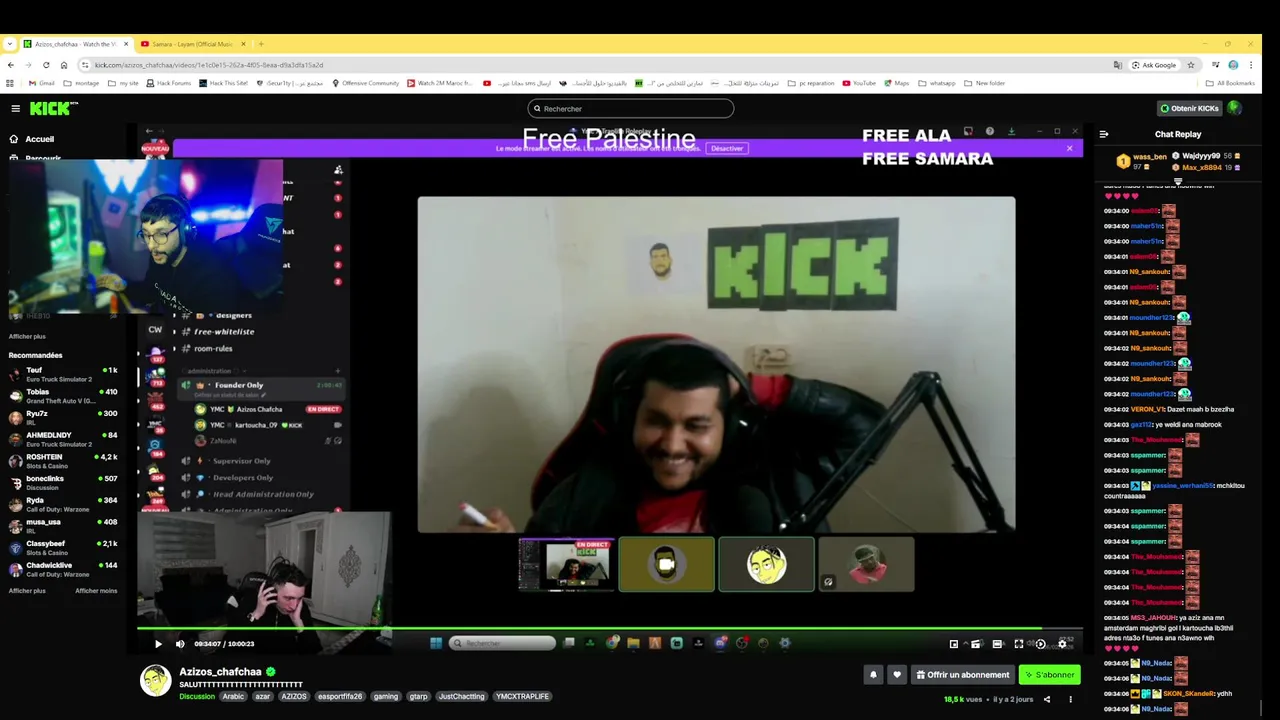This screenshot has height=720, width=1280.
Task: Open a new browser tab
Action: point(261,44)
